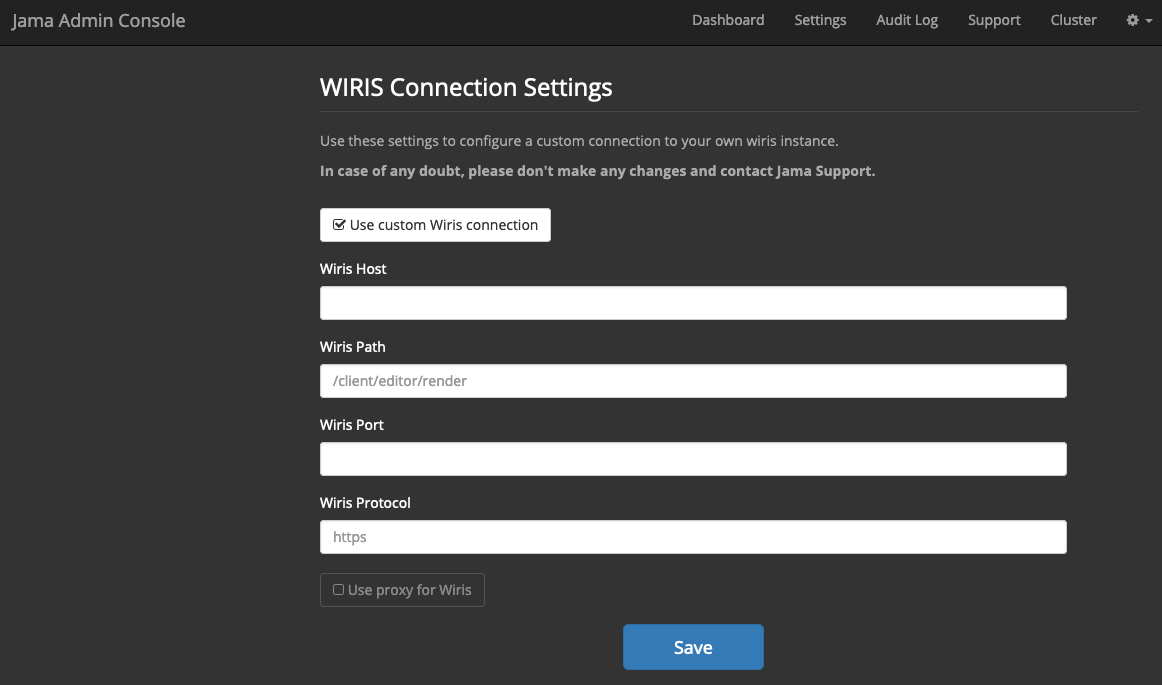This screenshot has width=1162, height=685.
Task: Click the 'Use these settings' description text
Action: click(579, 141)
